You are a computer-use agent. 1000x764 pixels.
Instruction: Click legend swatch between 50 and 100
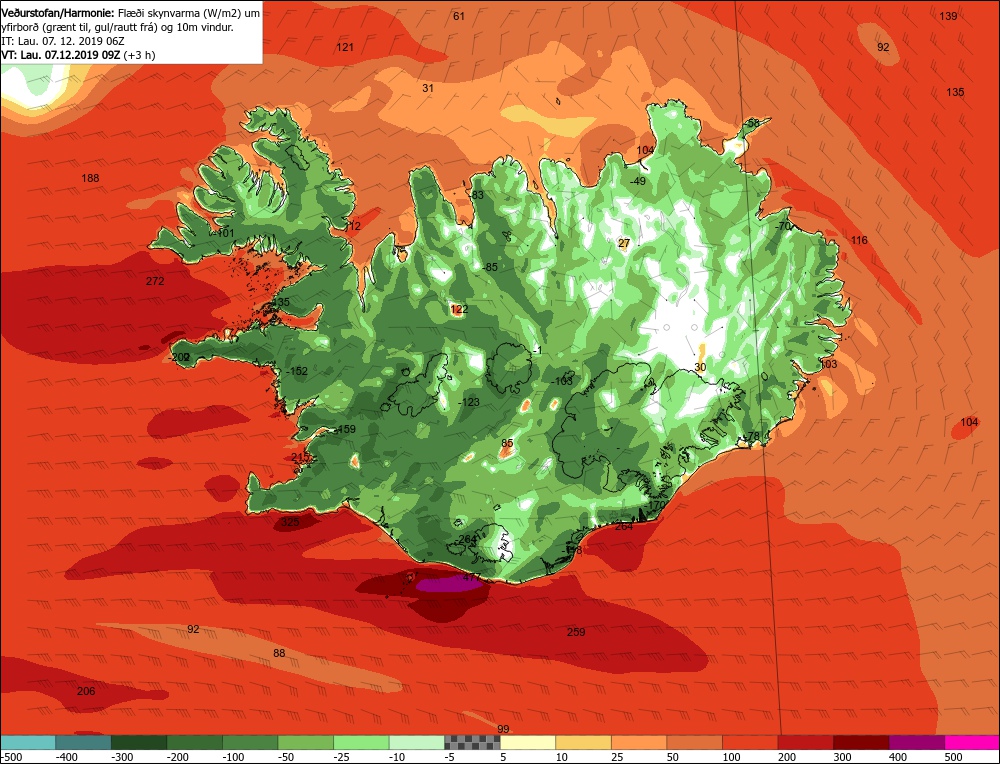[695, 742]
